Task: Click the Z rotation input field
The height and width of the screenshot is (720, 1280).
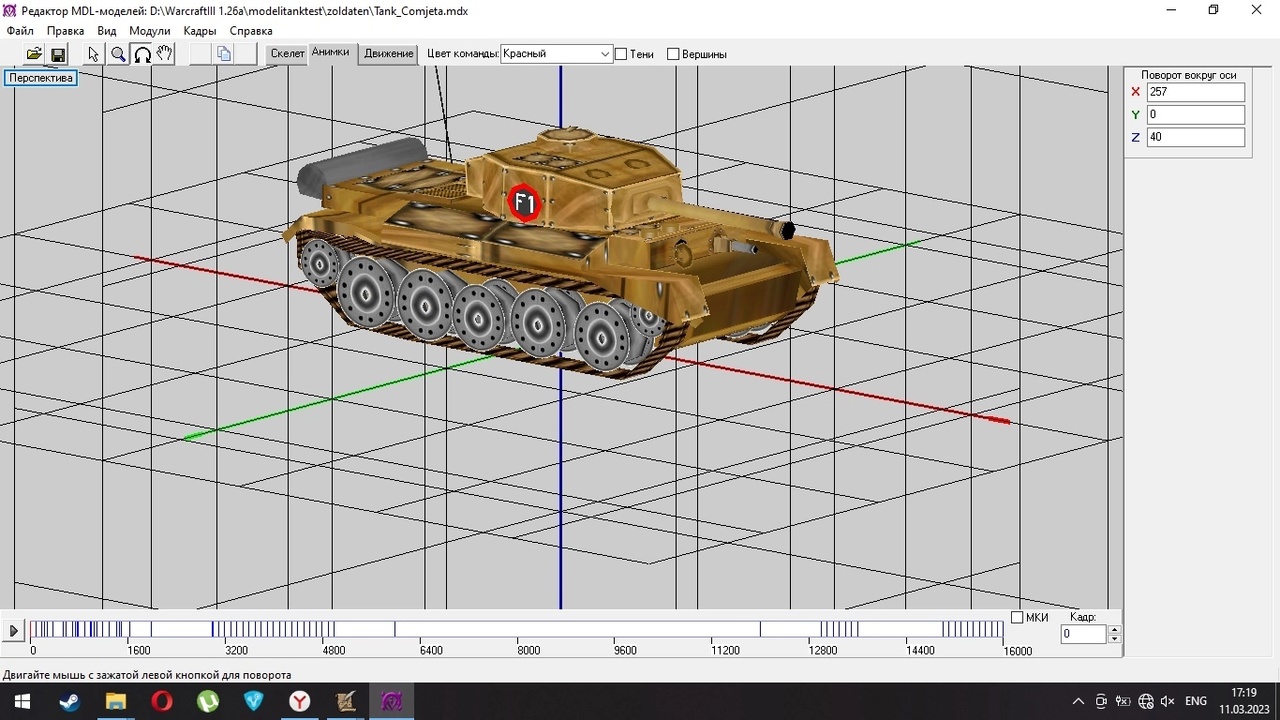Action: pyautogui.click(x=1196, y=137)
